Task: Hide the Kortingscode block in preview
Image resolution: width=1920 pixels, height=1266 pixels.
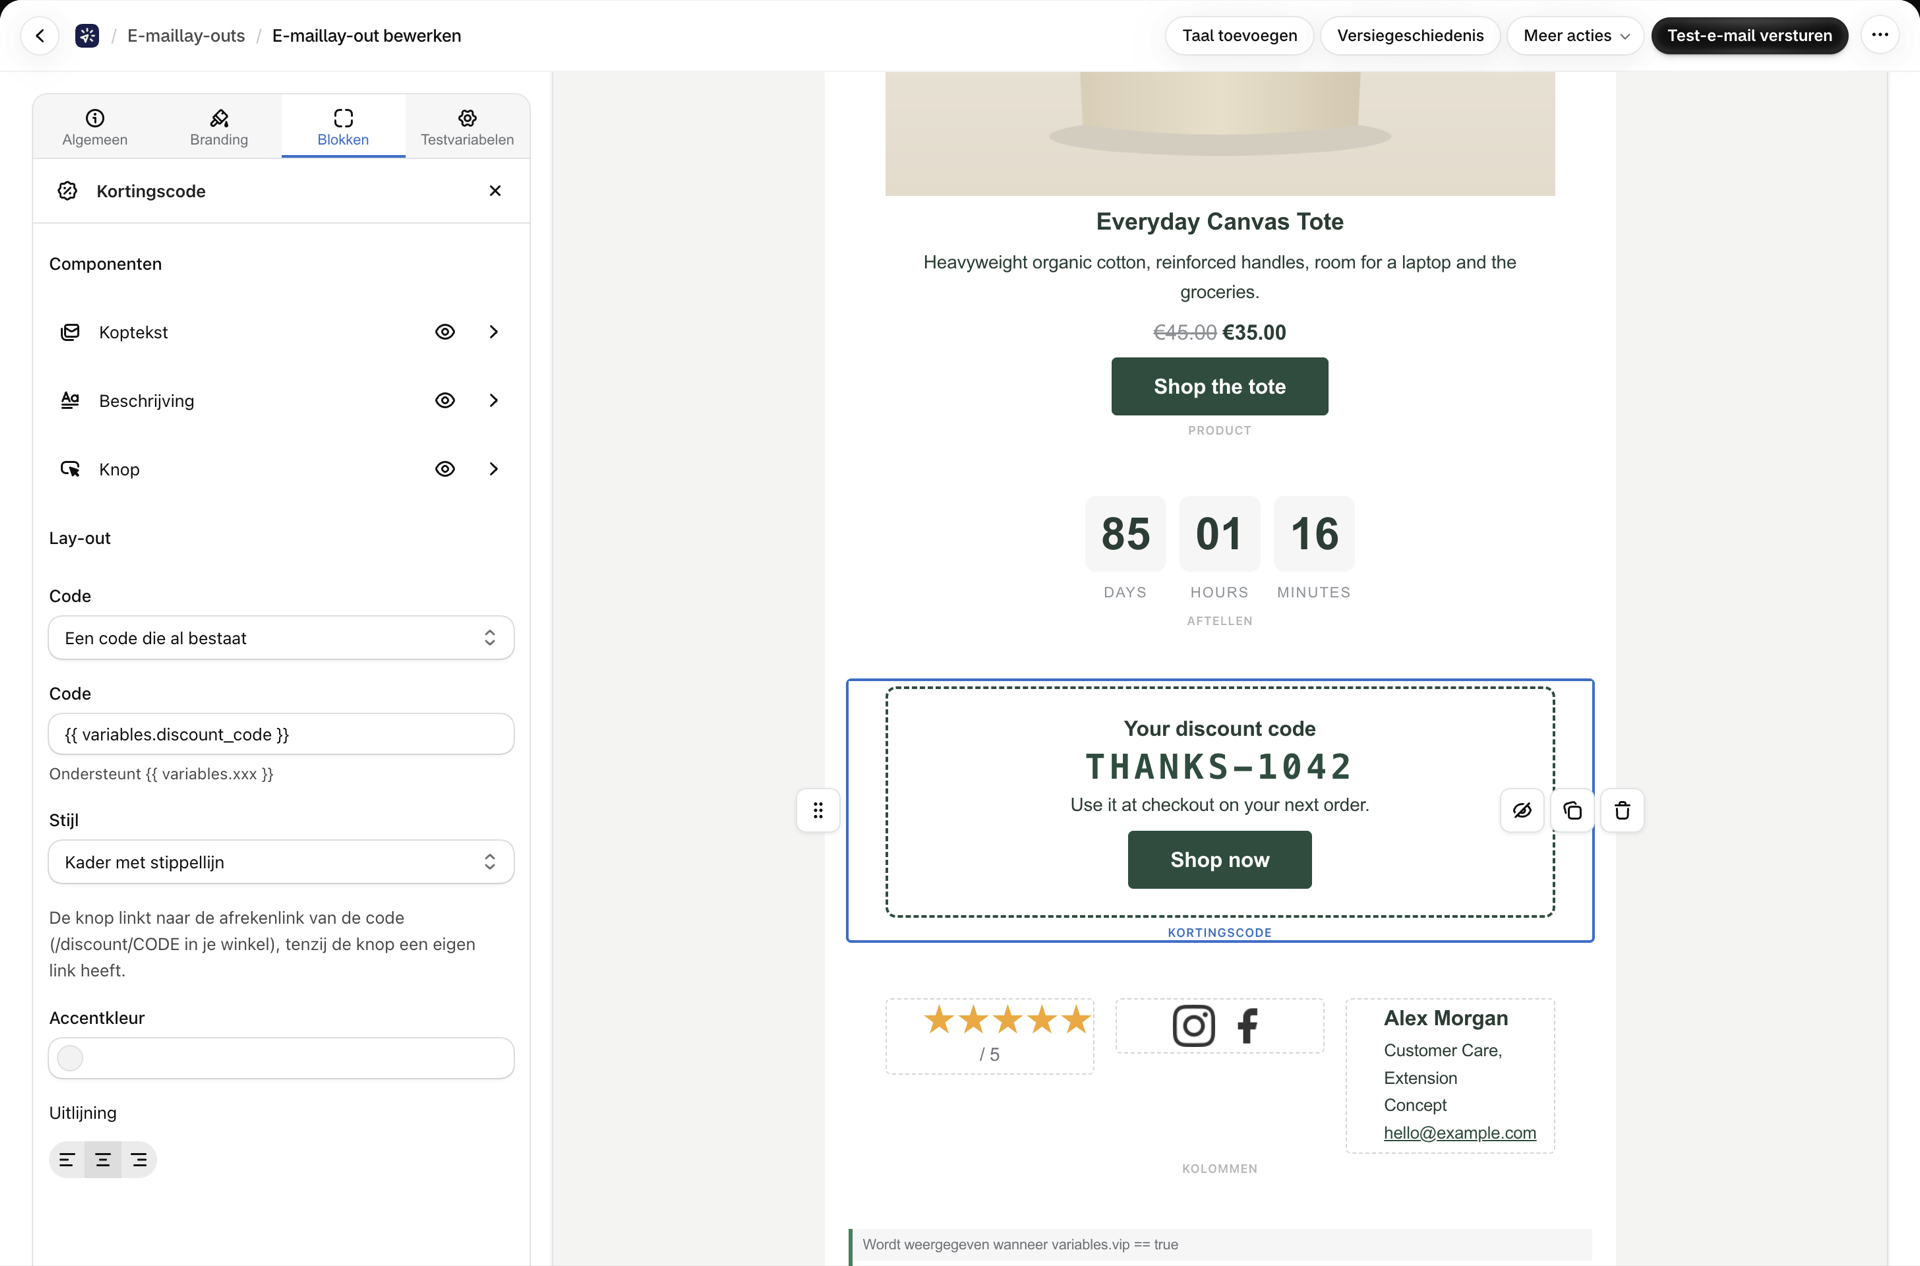Action: pos(1522,810)
